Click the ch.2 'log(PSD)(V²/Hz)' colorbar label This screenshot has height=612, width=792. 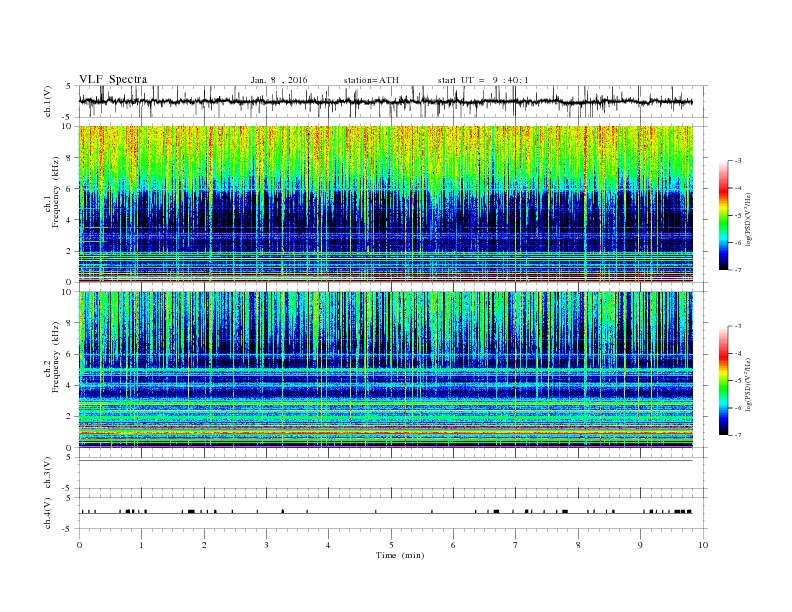point(748,384)
